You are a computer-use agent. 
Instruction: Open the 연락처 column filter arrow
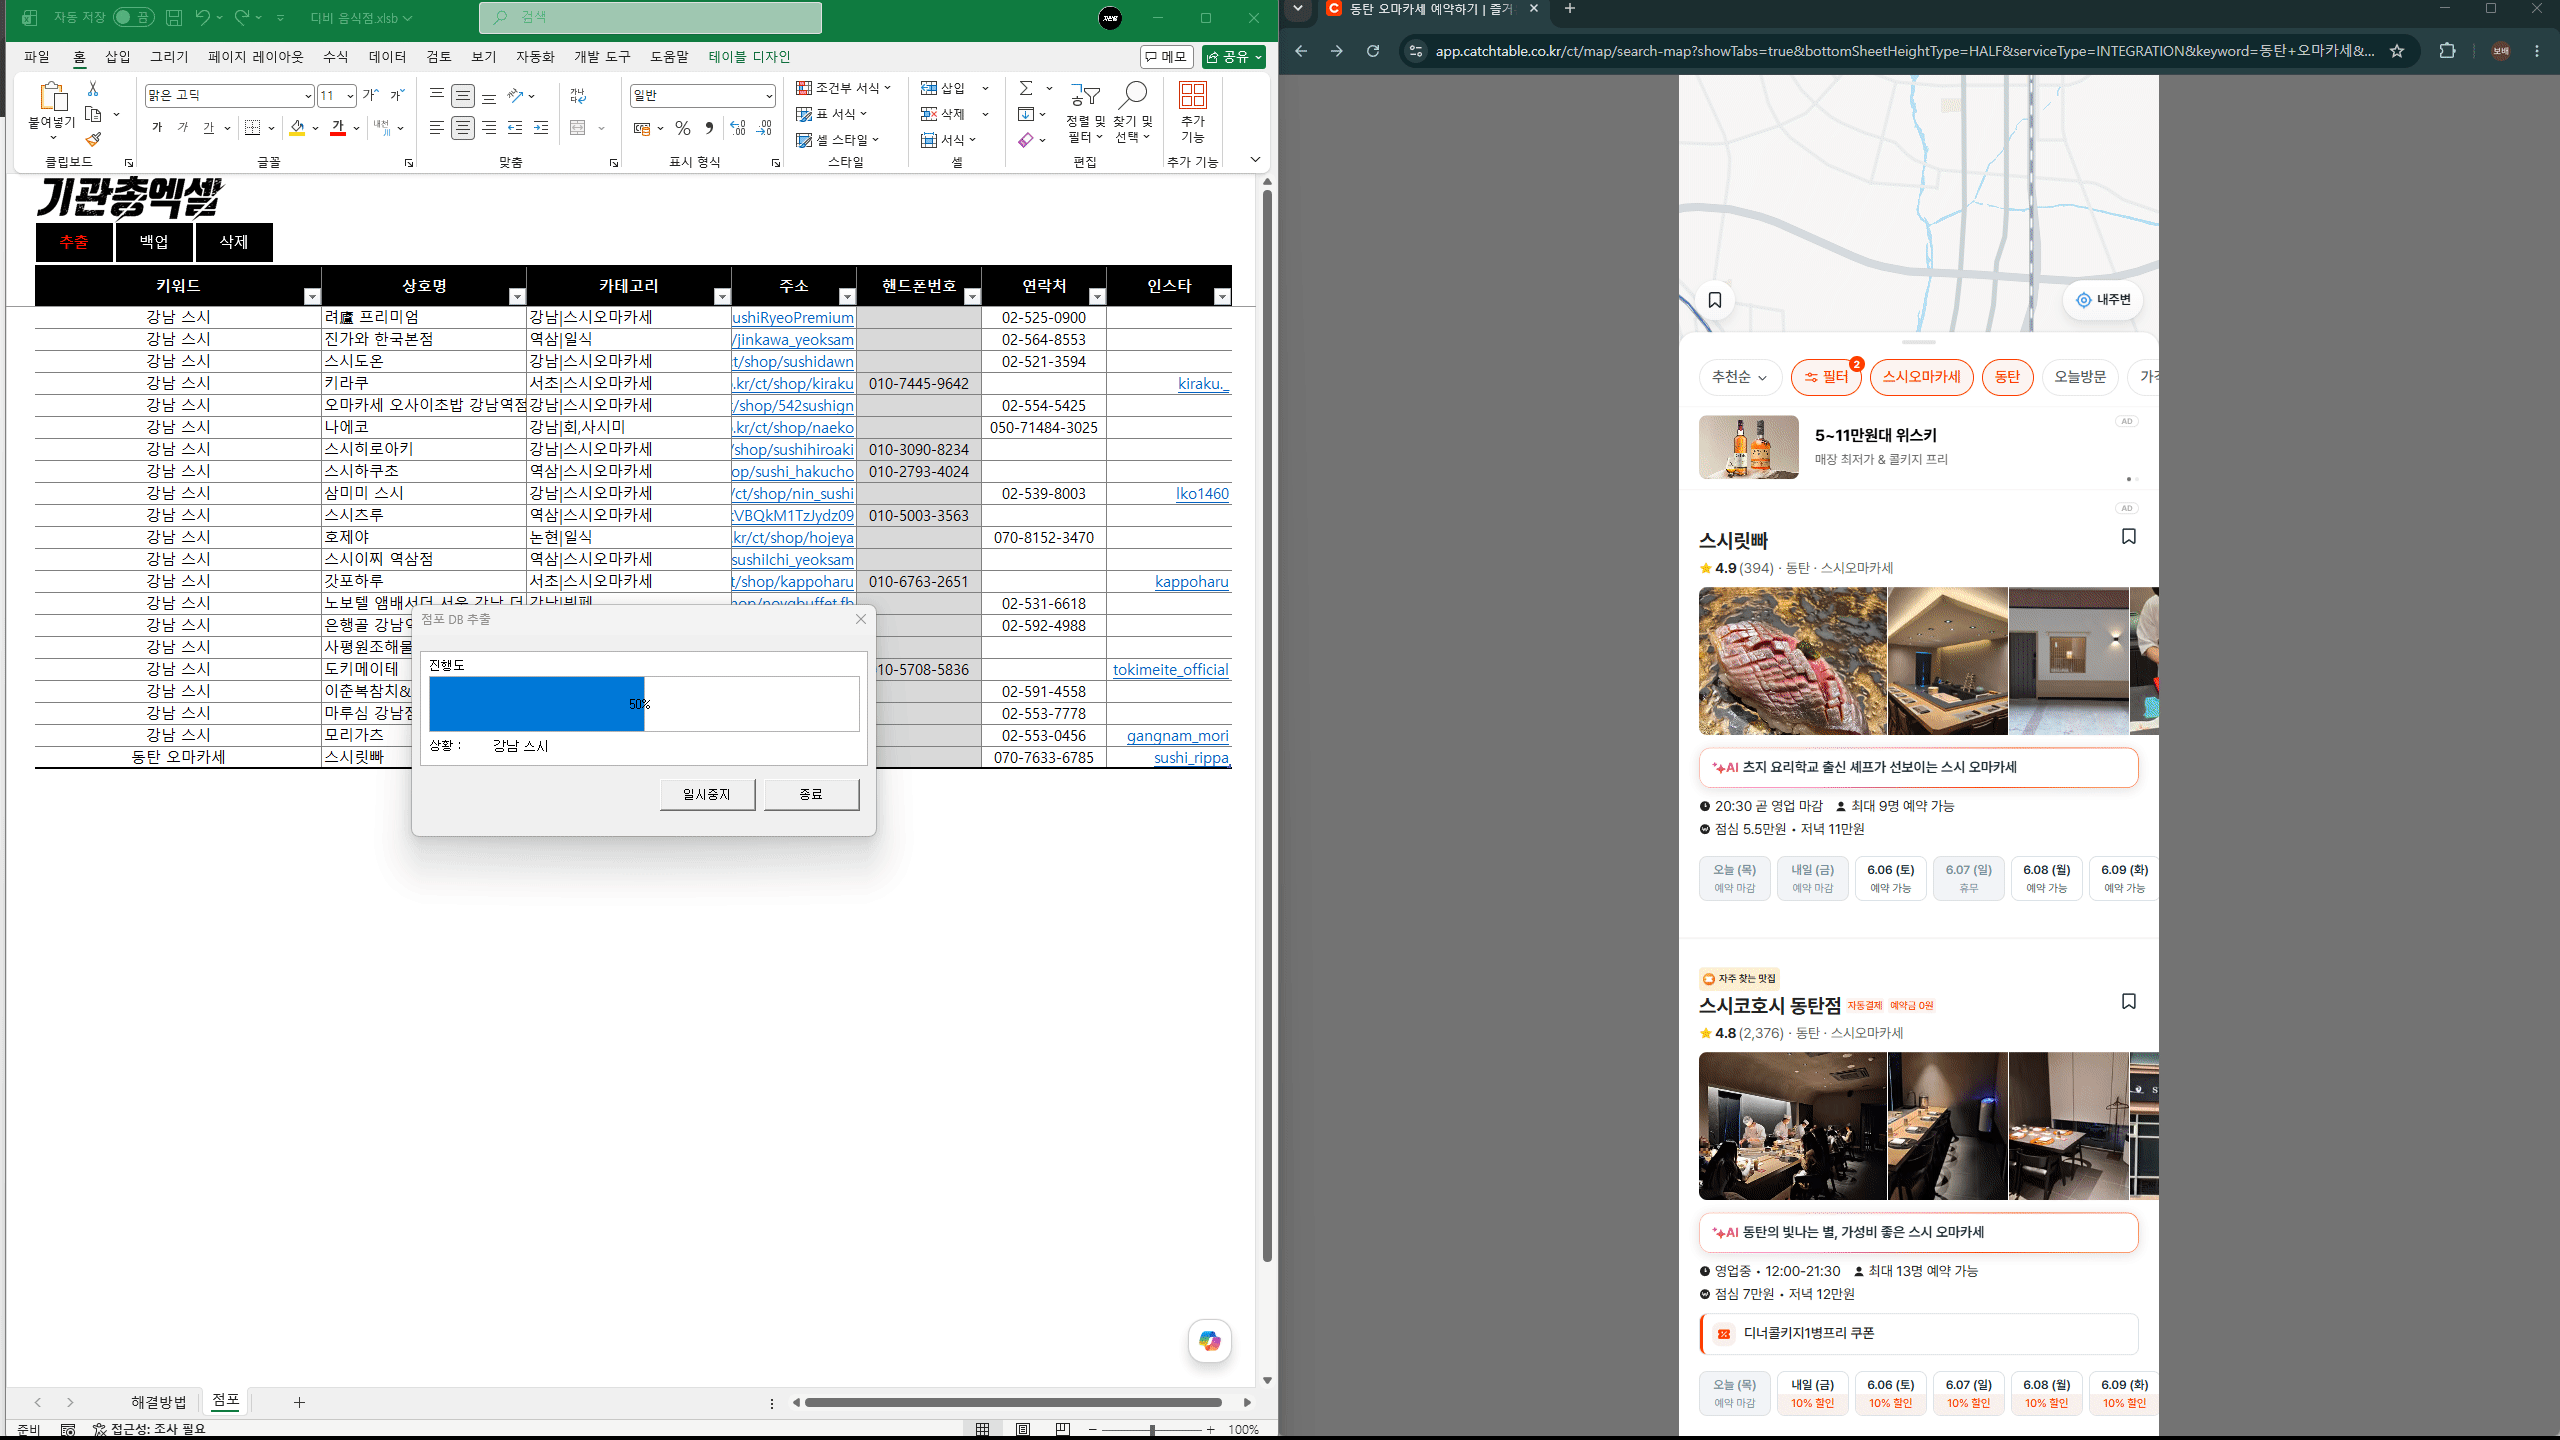pos(1097,296)
